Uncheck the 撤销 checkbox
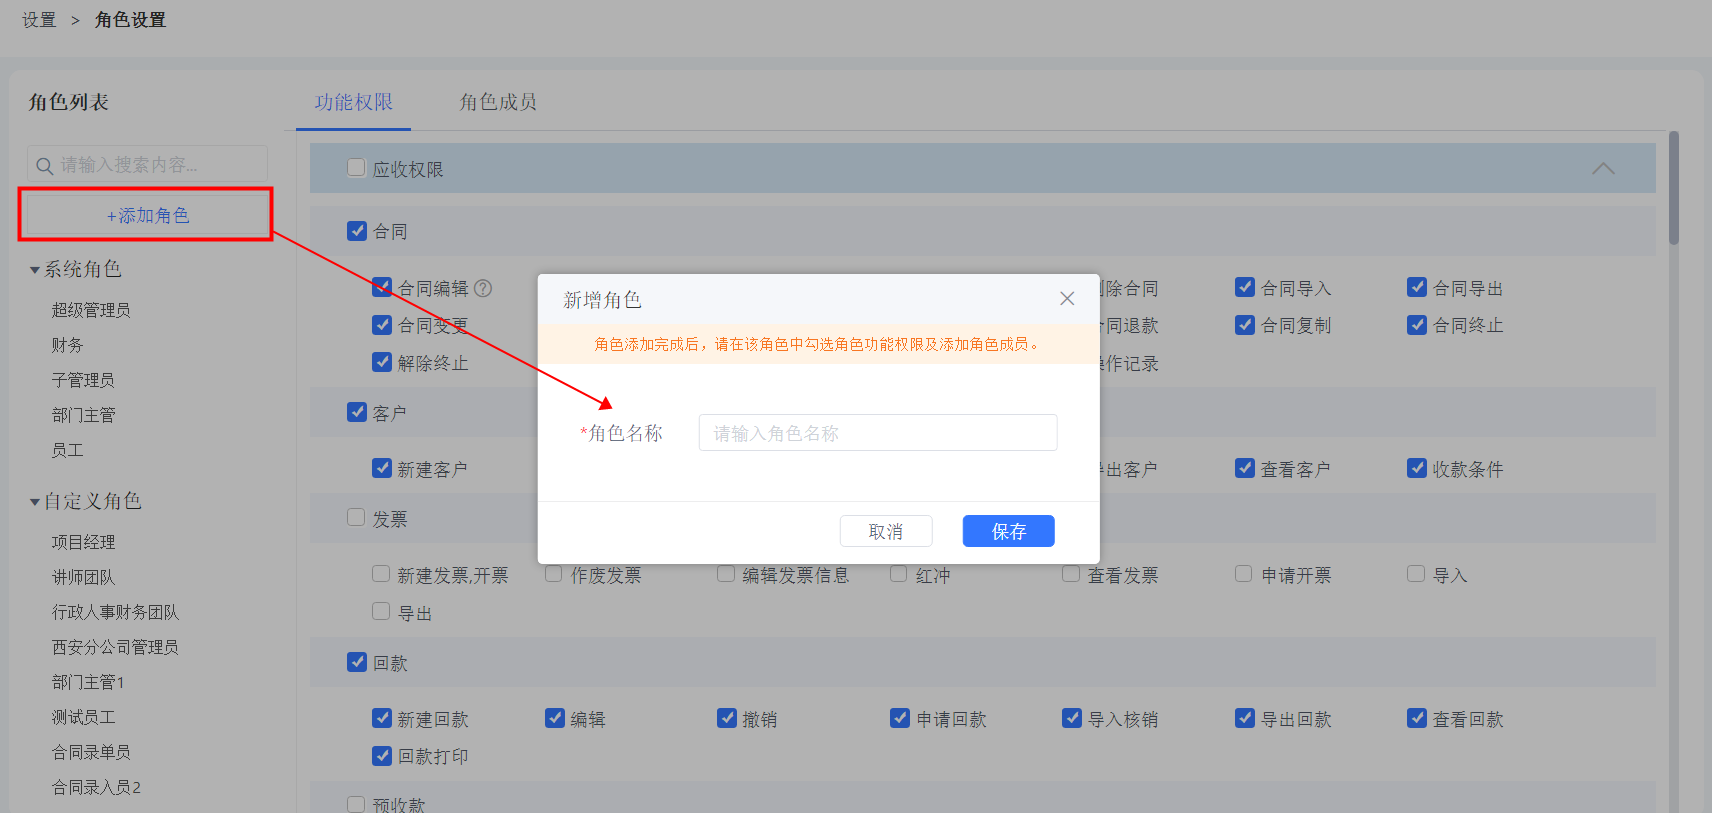Screen dimensions: 1712x813 point(727,718)
